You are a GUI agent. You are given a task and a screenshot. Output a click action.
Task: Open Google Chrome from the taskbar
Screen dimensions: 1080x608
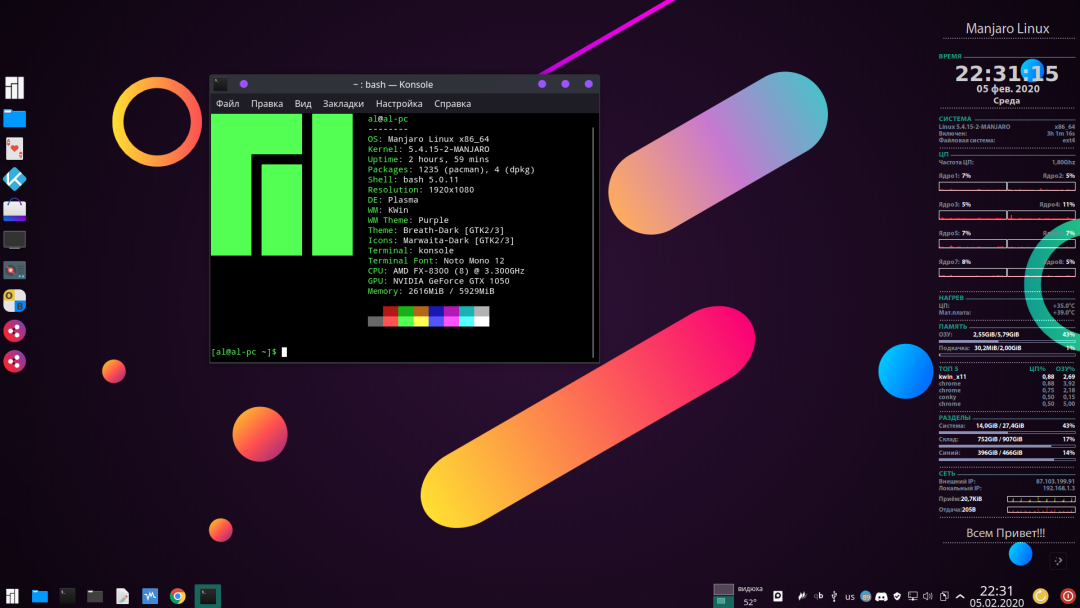[176, 595]
